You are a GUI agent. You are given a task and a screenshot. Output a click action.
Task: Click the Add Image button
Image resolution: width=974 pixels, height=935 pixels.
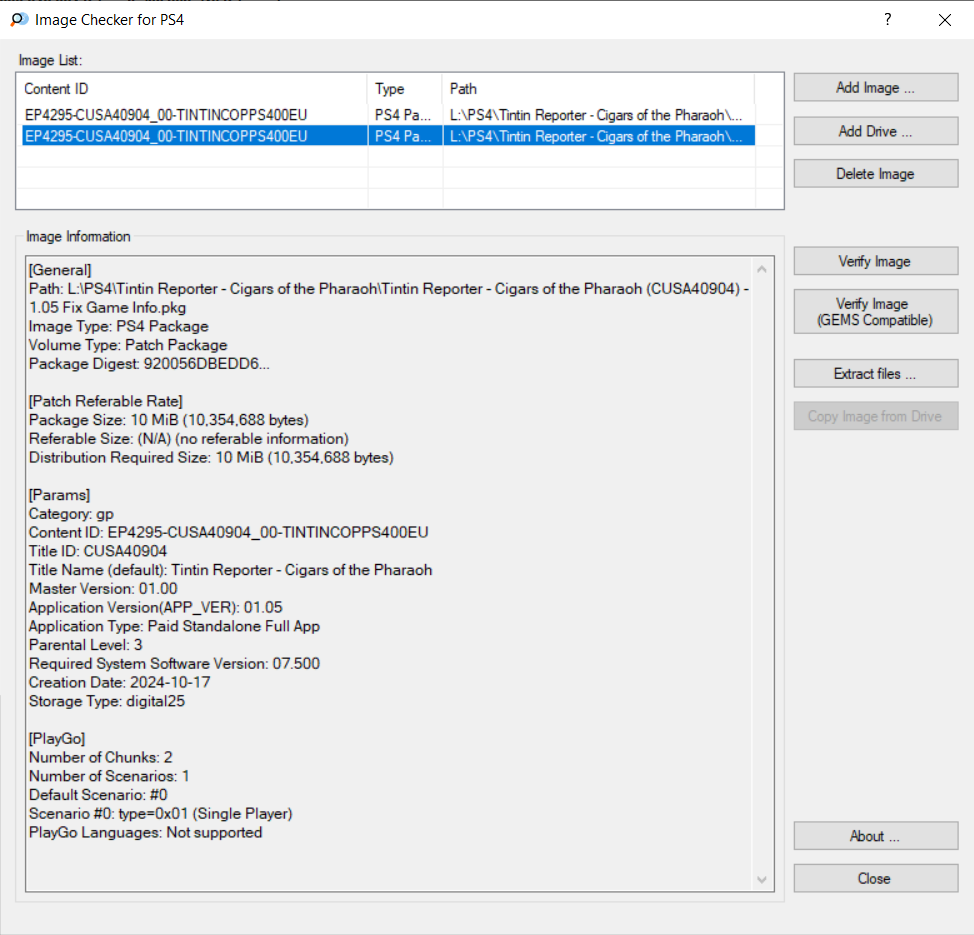click(875, 88)
